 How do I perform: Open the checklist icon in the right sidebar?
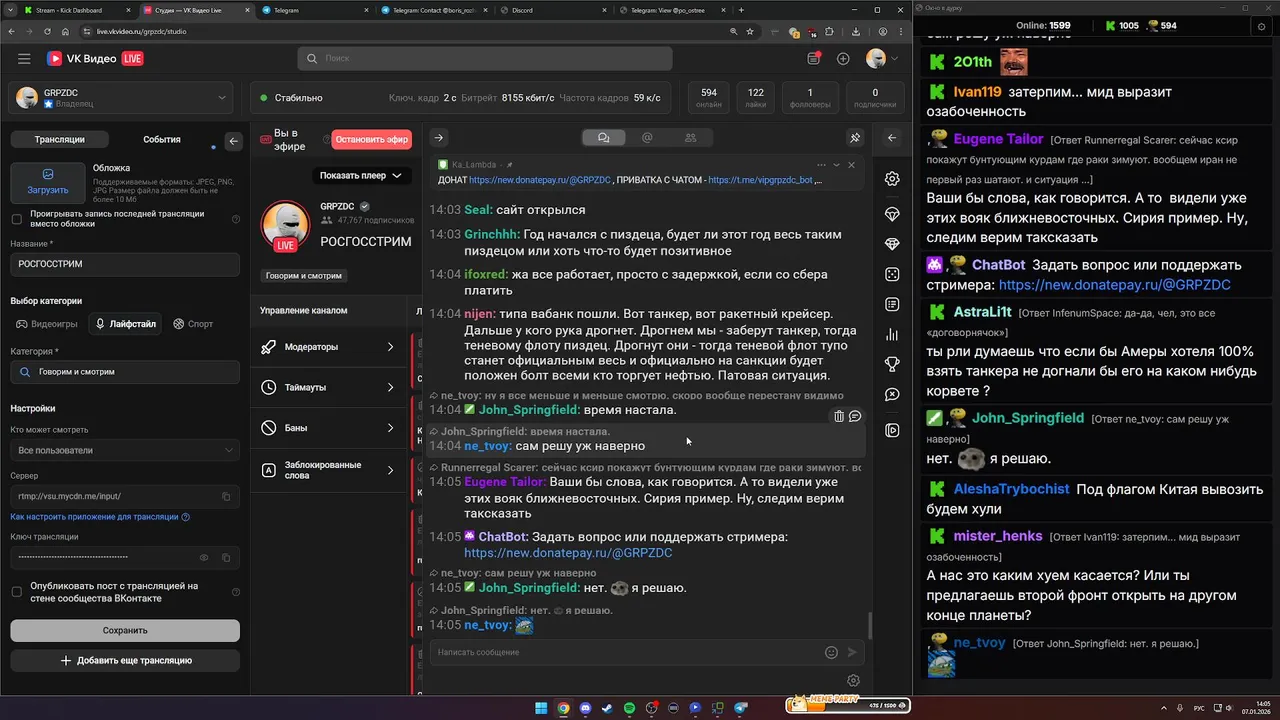(892, 304)
